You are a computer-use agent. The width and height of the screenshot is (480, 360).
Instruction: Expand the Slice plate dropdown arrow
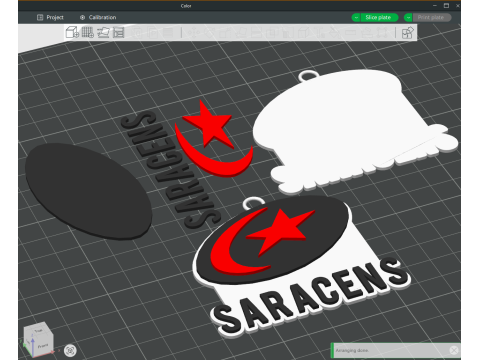tap(356, 17)
